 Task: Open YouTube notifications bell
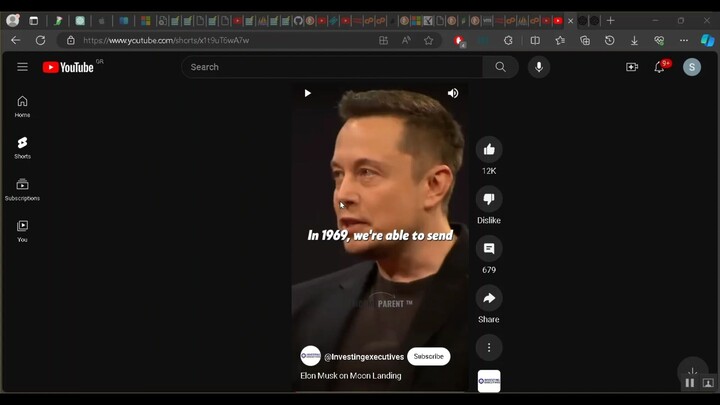click(659, 67)
